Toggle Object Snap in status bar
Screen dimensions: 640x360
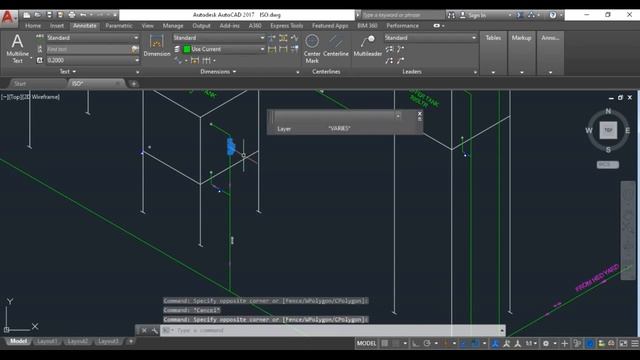476,344
